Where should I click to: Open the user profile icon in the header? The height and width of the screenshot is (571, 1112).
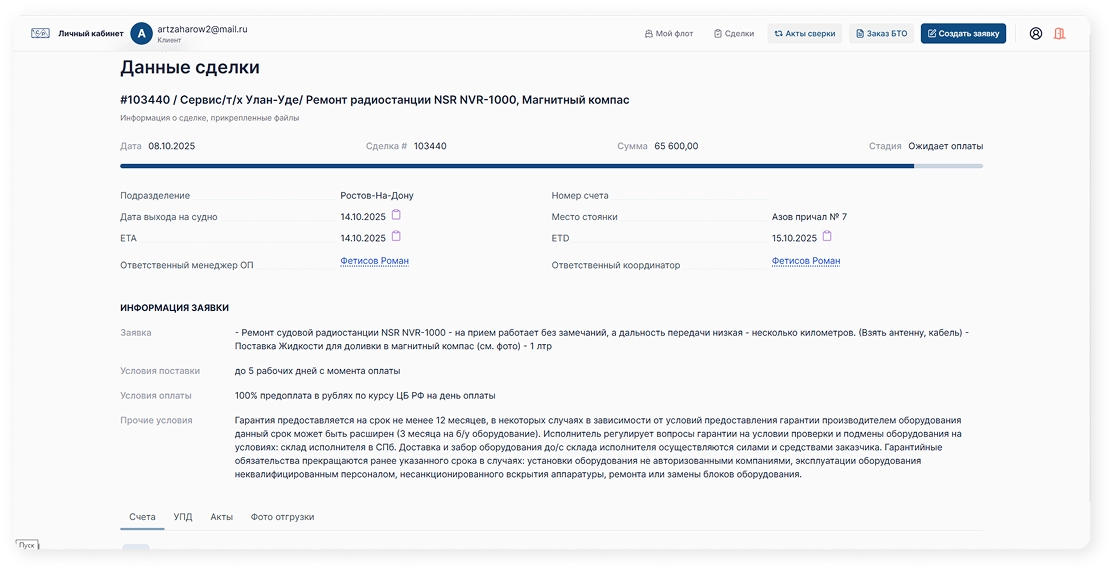point(1035,33)
